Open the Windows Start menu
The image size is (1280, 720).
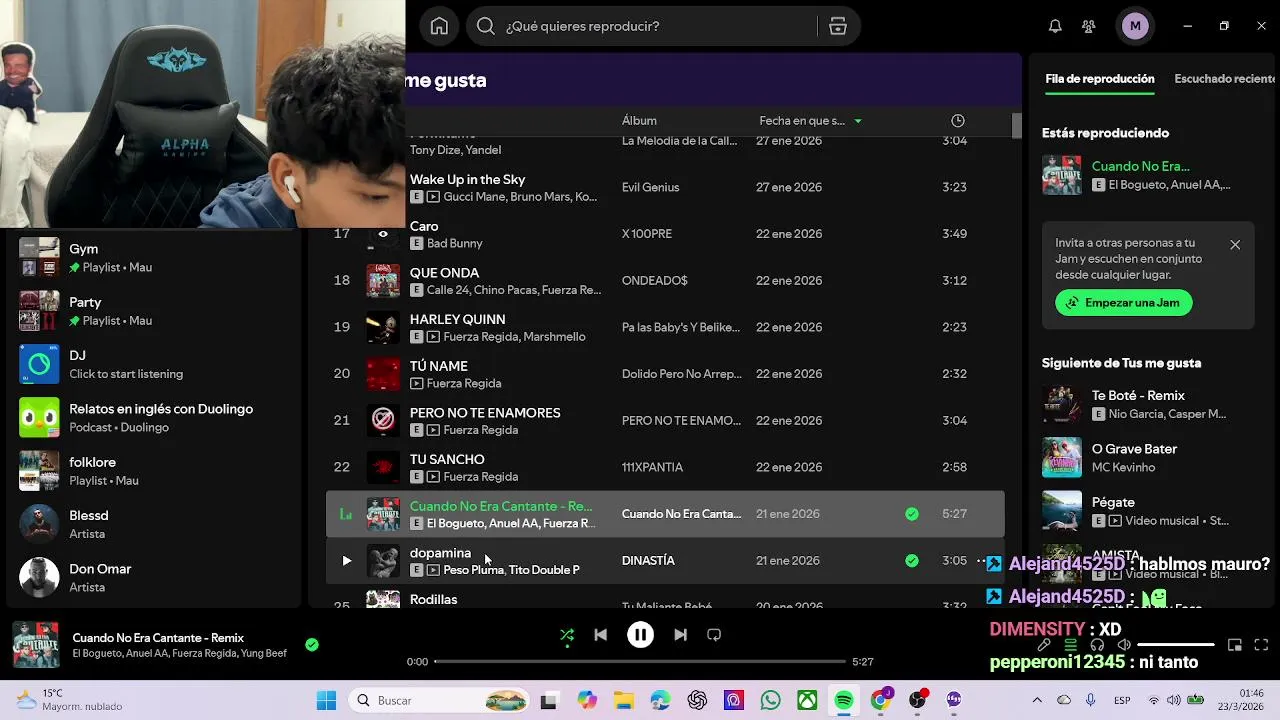click(327, 701)
